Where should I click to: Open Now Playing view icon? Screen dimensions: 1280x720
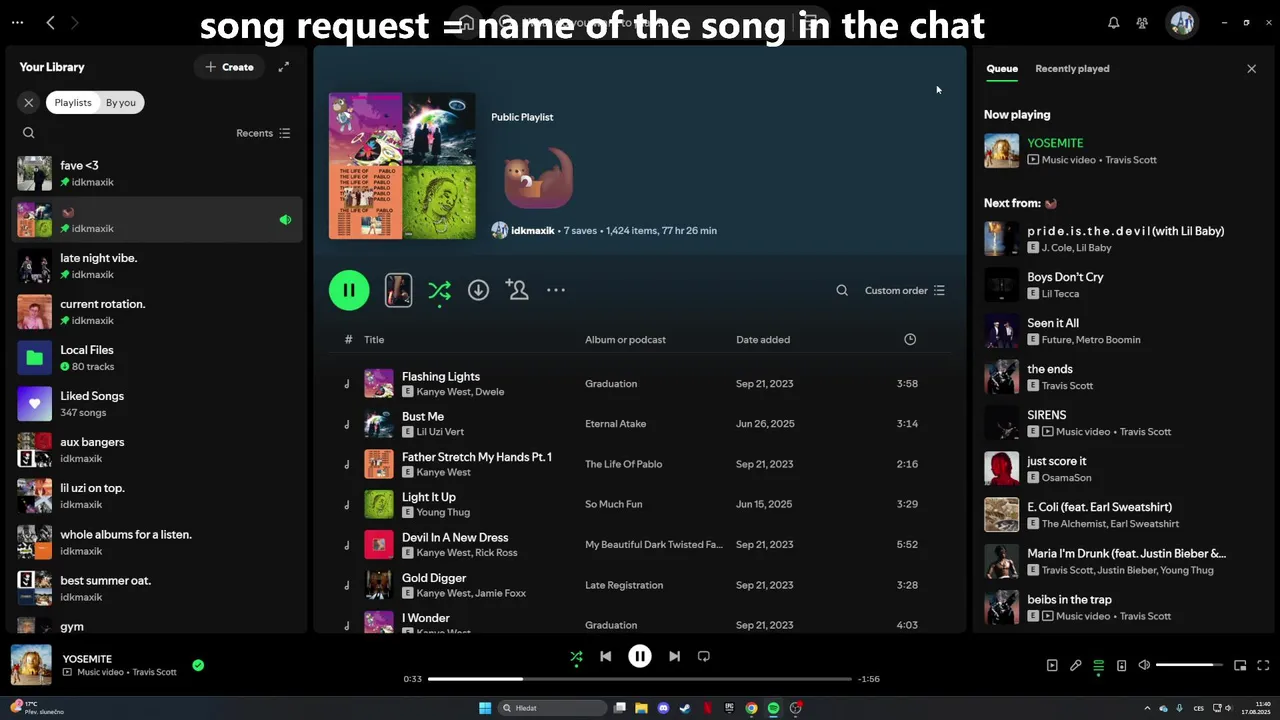coord(1052,665)
